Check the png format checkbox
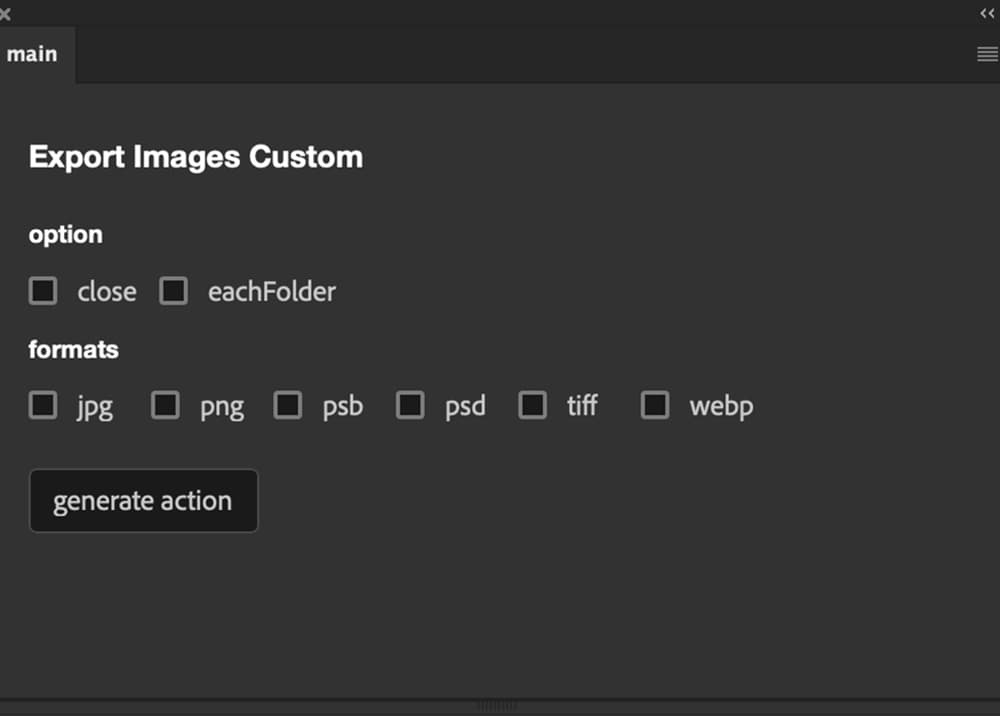This screenshot has height=716, width=1000. (165, 405)
